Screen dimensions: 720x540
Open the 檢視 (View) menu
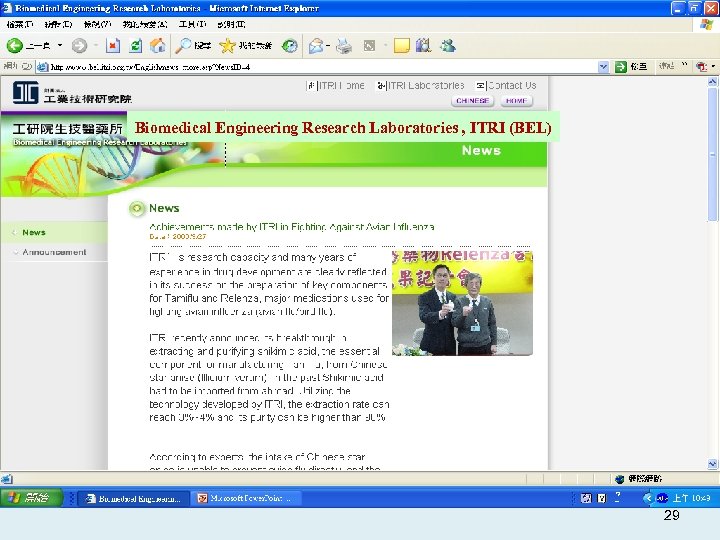(x=97, y=24)
